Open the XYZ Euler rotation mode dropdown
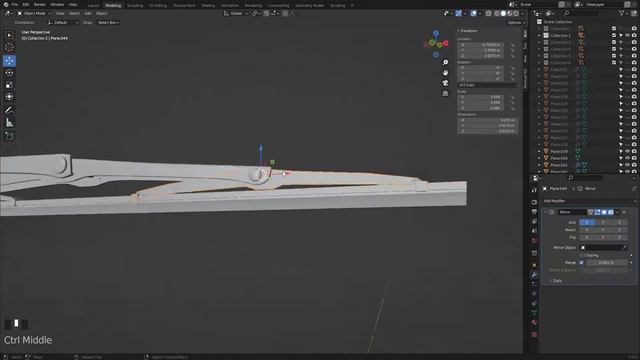640x360 pixels. tap(488, 85)
